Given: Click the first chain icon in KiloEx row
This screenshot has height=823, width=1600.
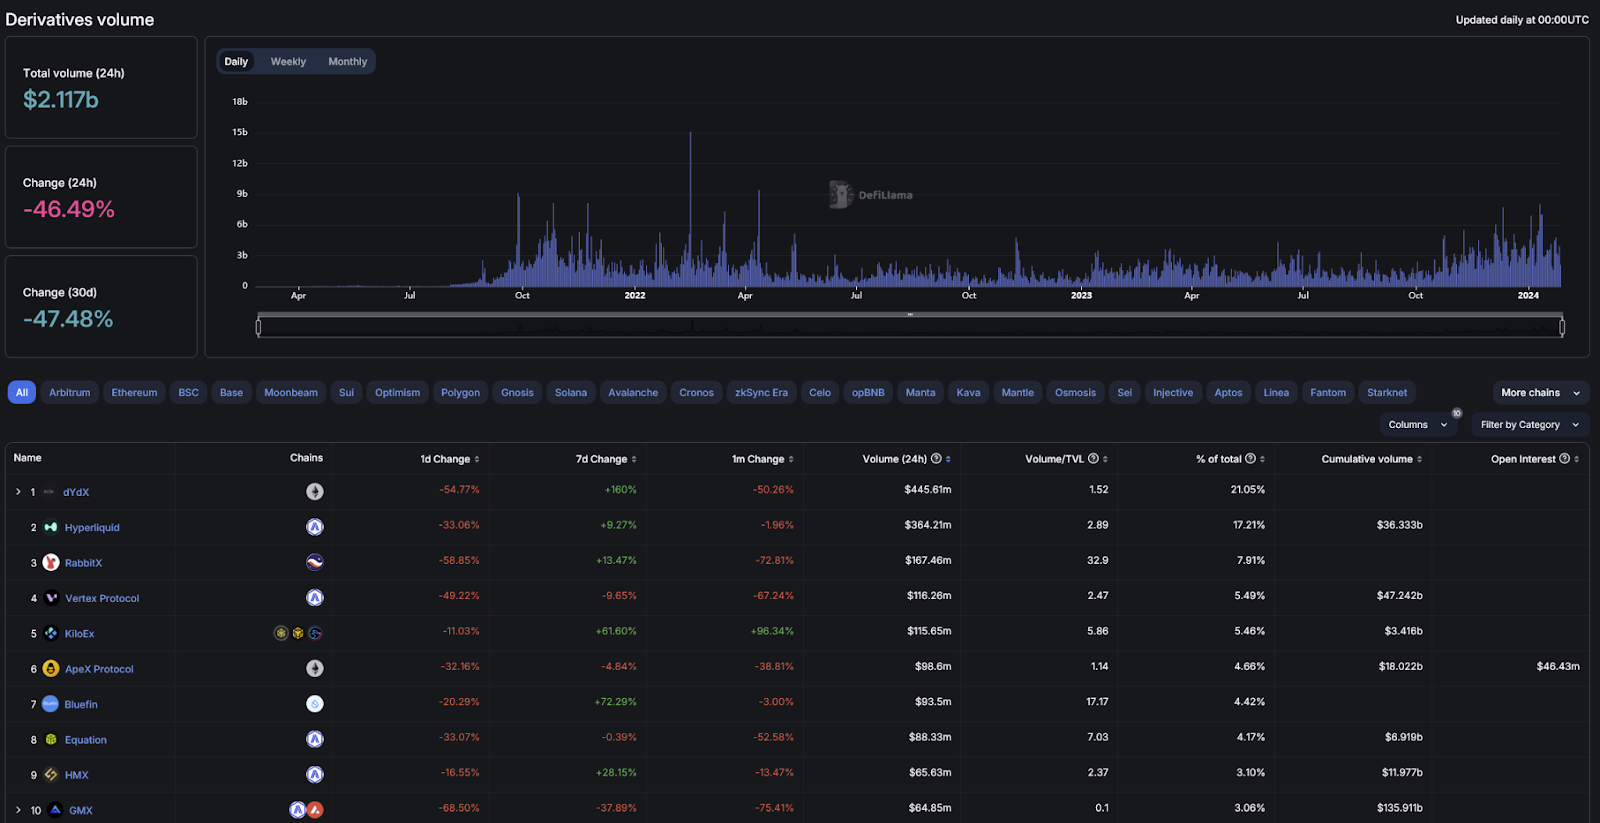Looking at the screenshot, I should [281, 633].
